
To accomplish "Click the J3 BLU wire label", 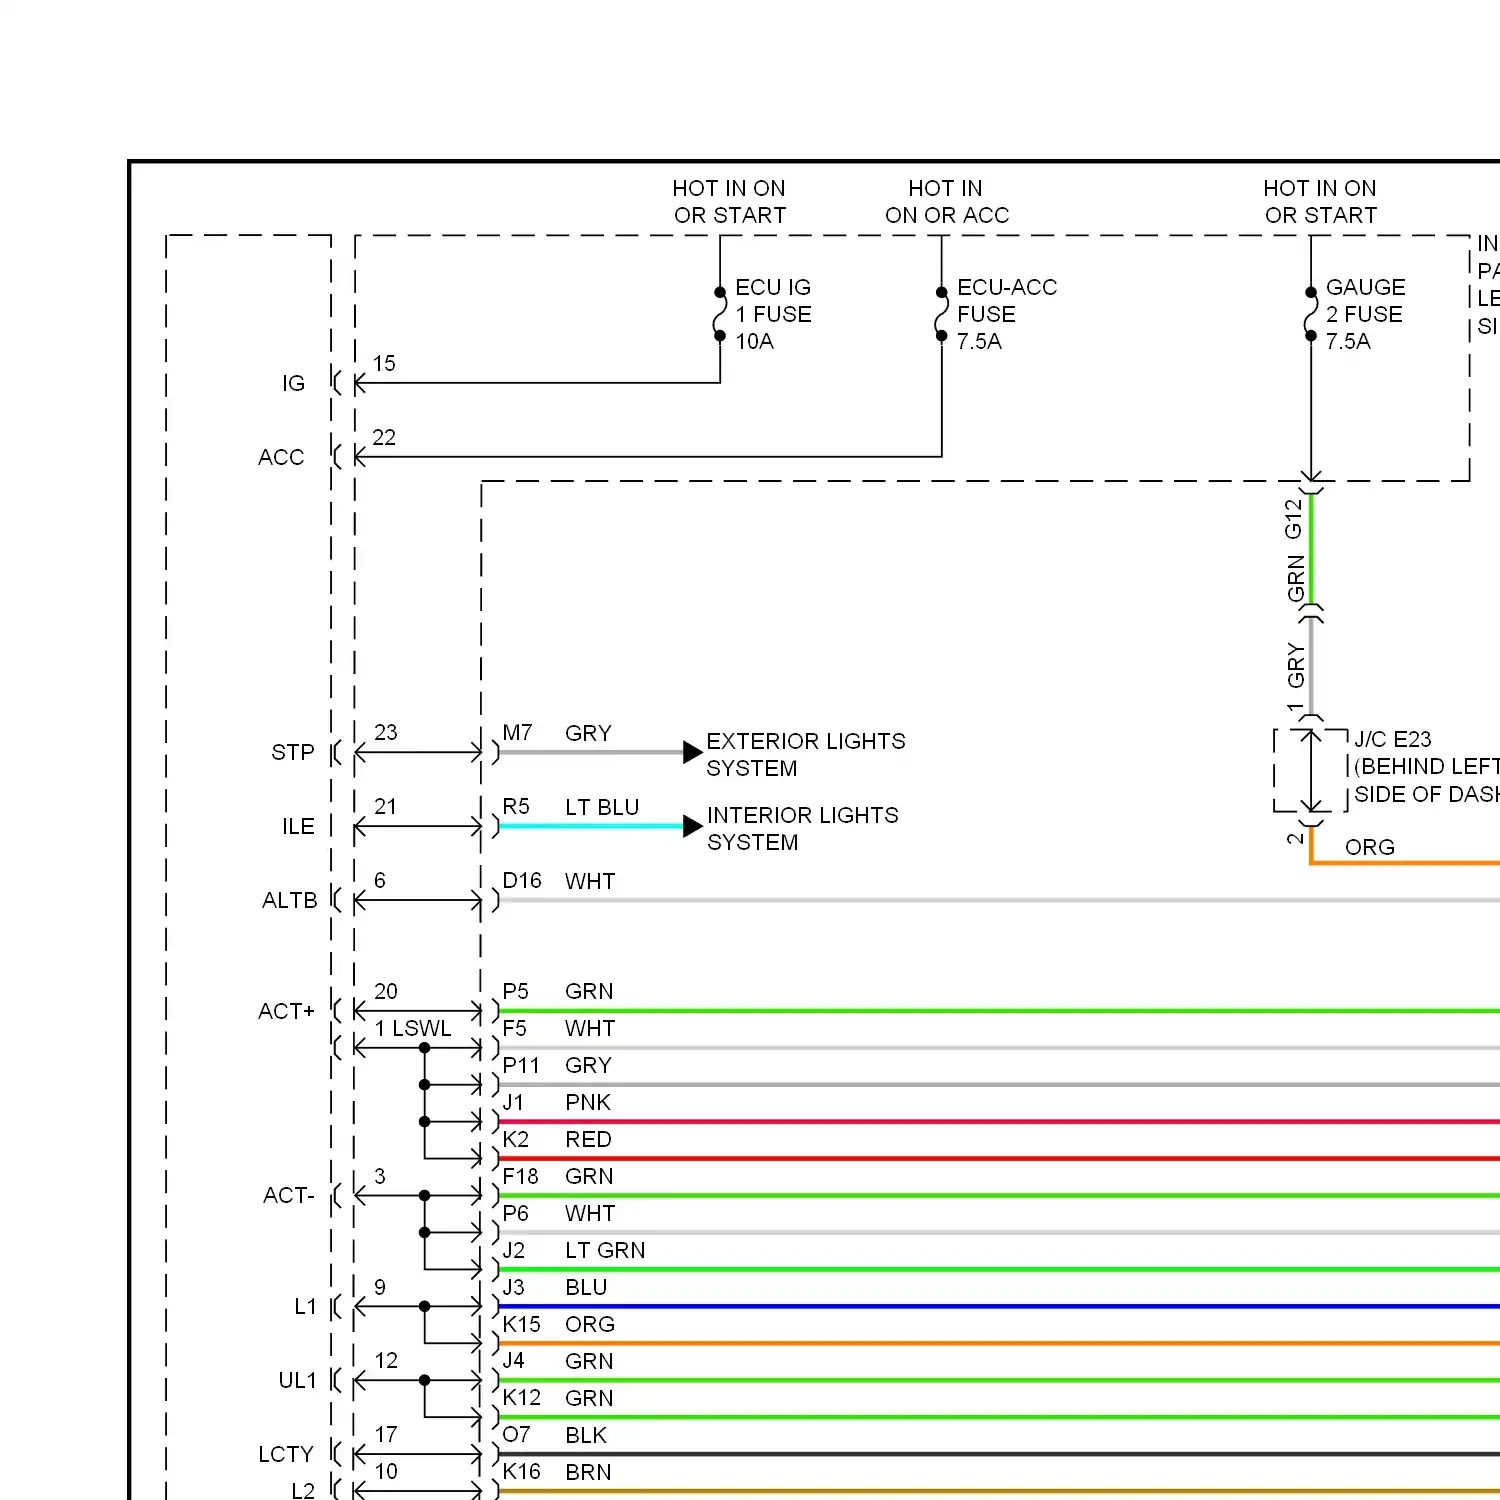I will 555,1287.
